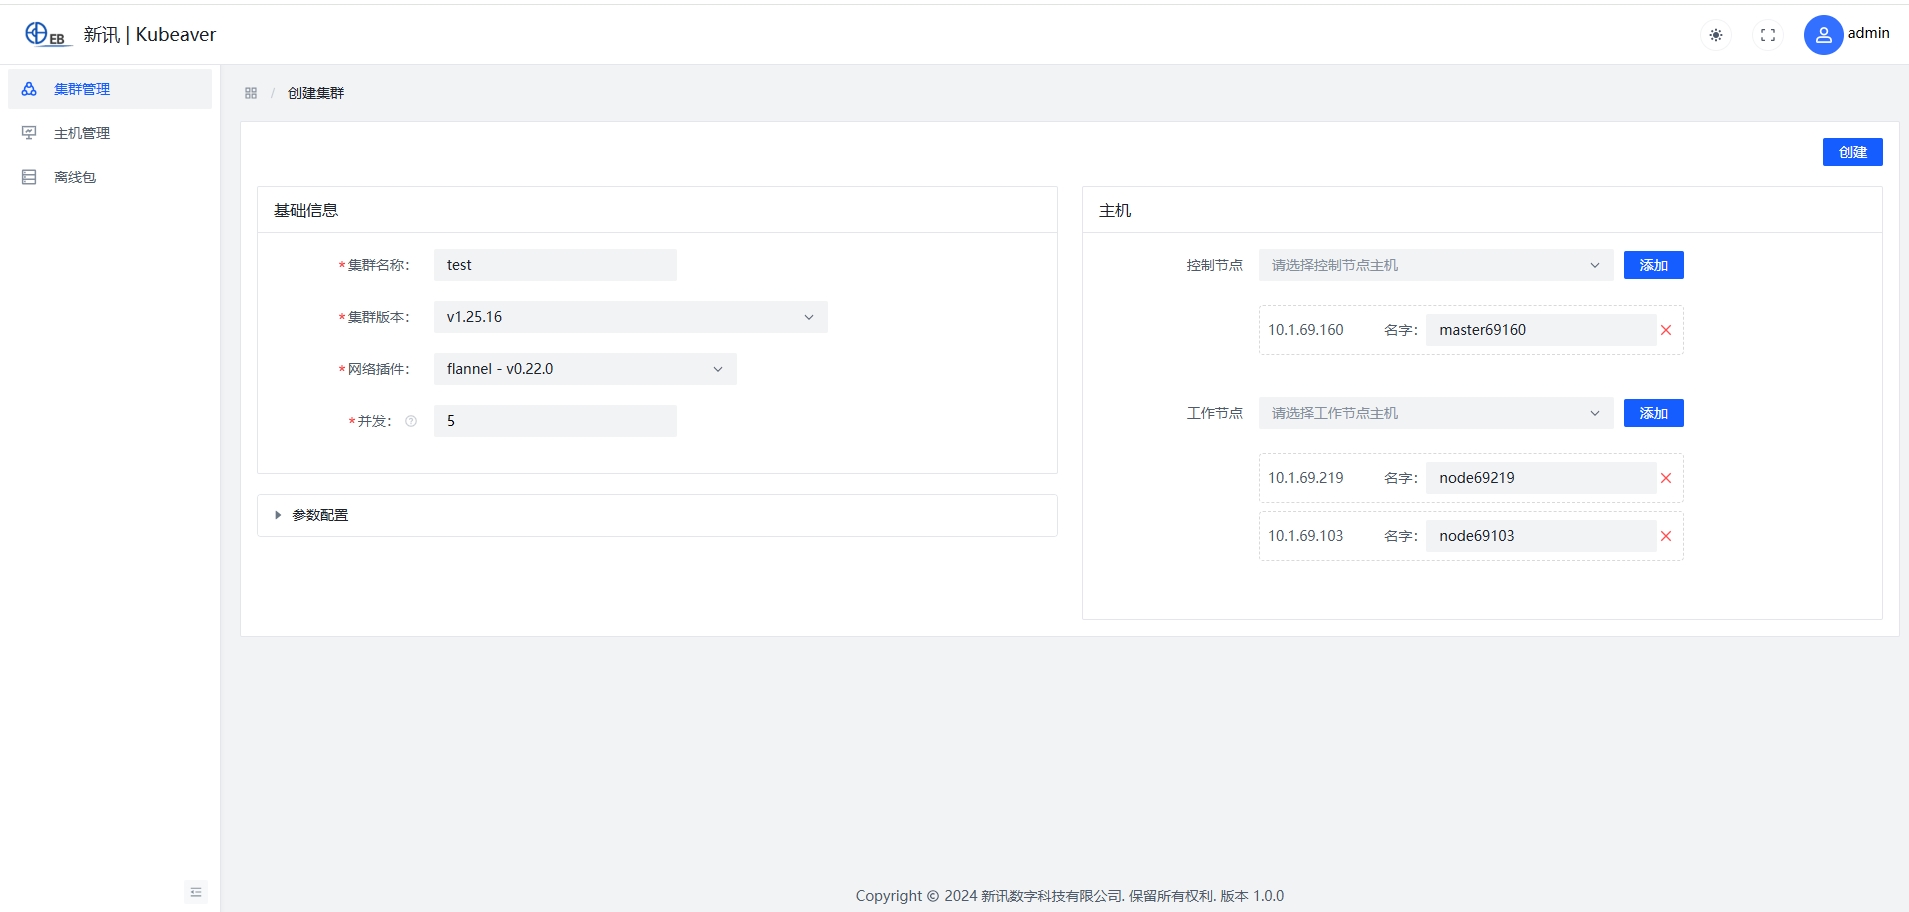1909x912 pixels.
Task: Open the worker node host selector
Action: tap(1435, 413)
